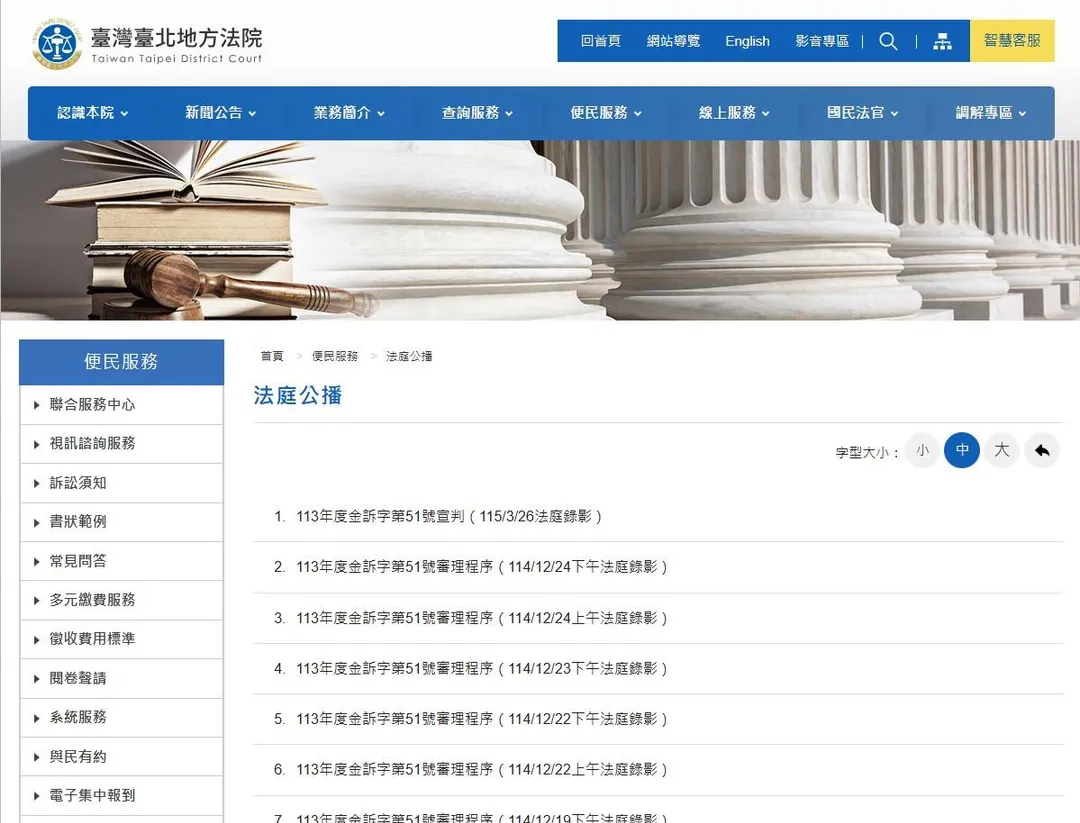
Task: Expand the 便民服務 dropdown in the top navigation
Action: (x=605, y=113)
